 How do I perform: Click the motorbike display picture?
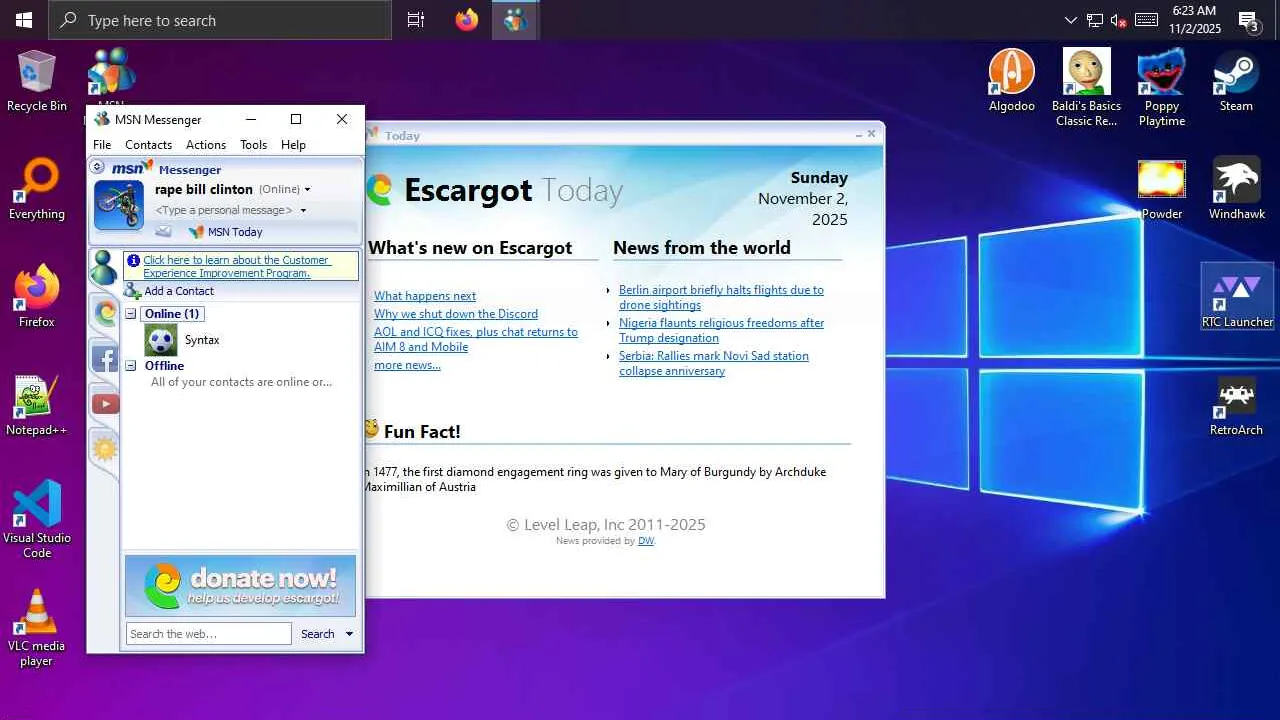point(119,205)
